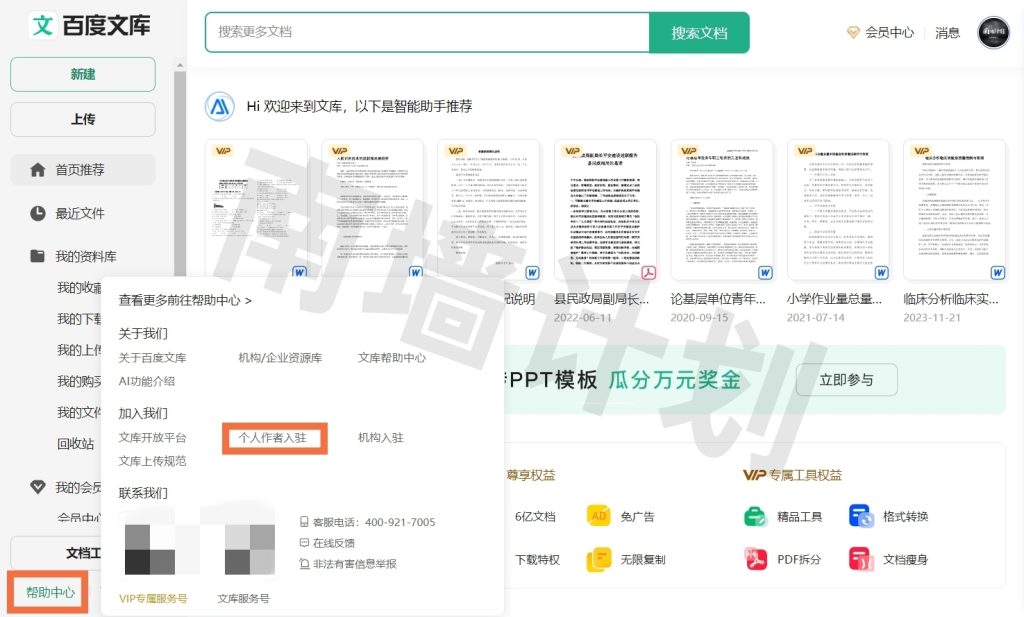This screenshot has width=1024, height=617.
Task: Click document title 临床分析临床实...
Action: (x=950, y=299)
